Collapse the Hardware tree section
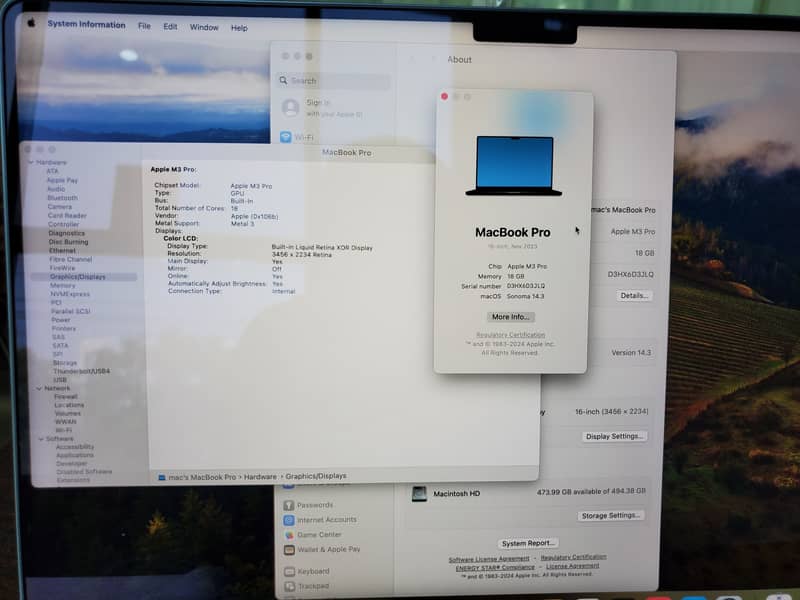This screenshot has width=800, height=600. pos(32,162)
